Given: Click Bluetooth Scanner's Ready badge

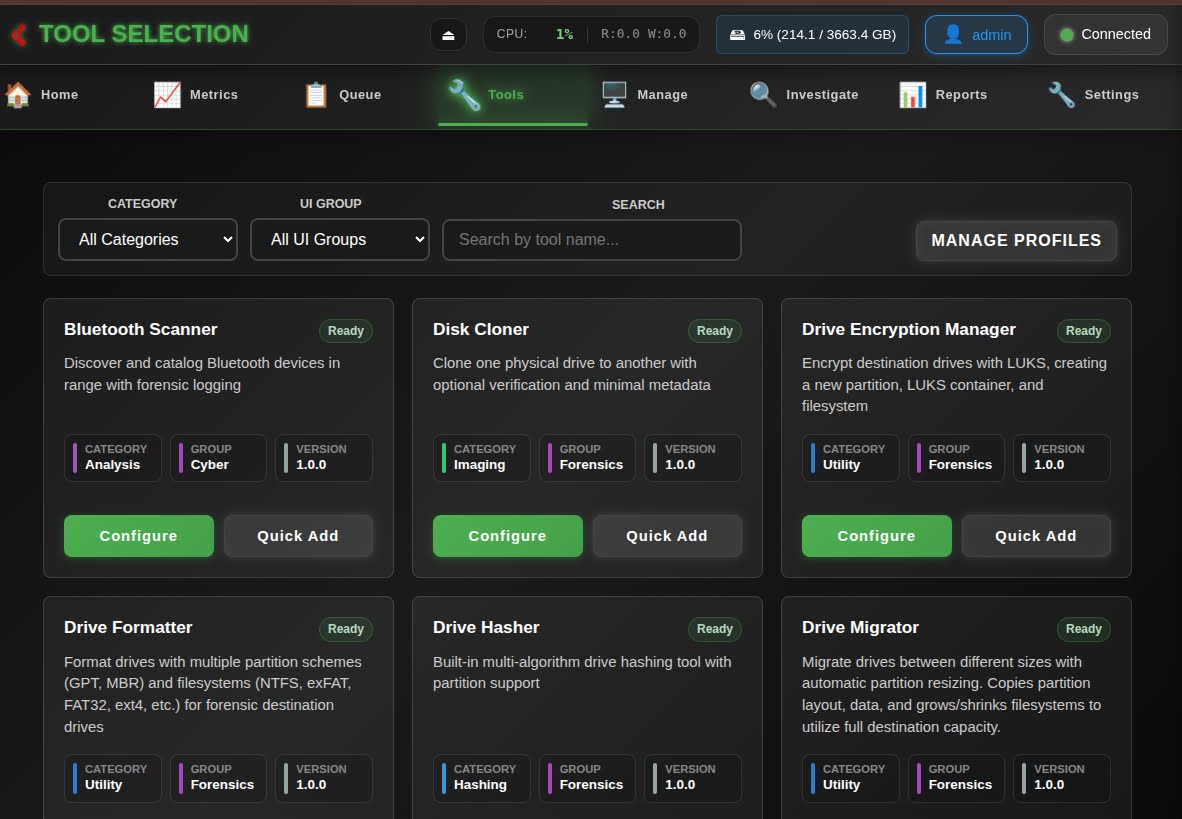Looking at the screenshot, I should (346, 331).
